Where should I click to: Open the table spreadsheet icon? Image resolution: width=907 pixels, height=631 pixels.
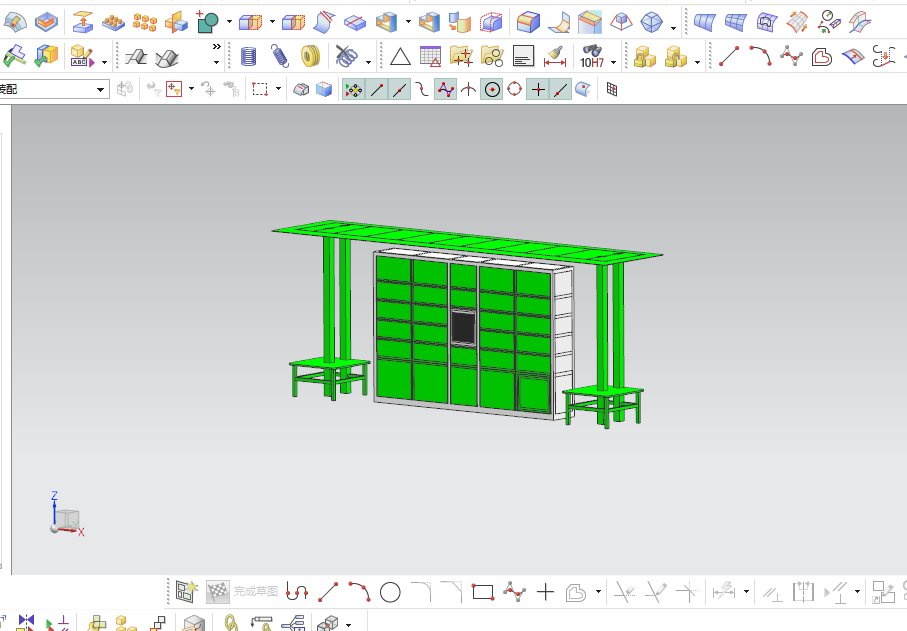point(431,56)
